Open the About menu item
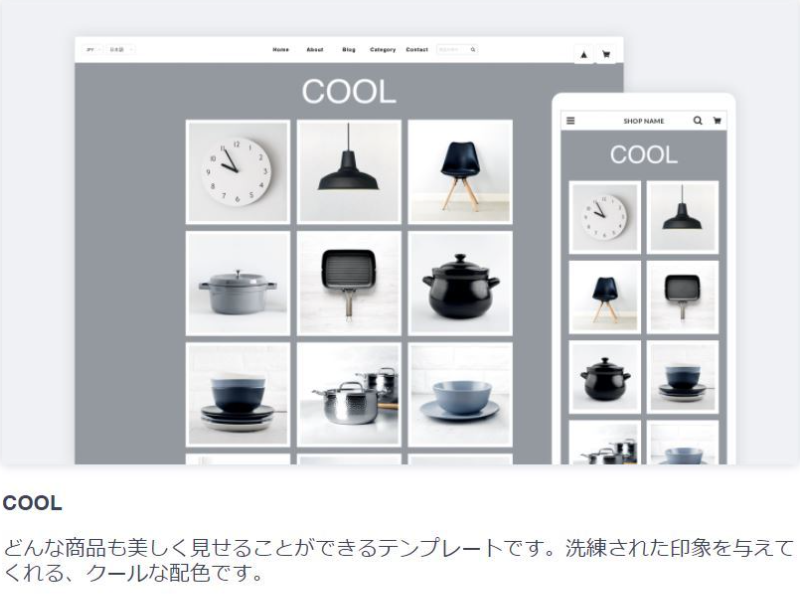 click(315, 49)
